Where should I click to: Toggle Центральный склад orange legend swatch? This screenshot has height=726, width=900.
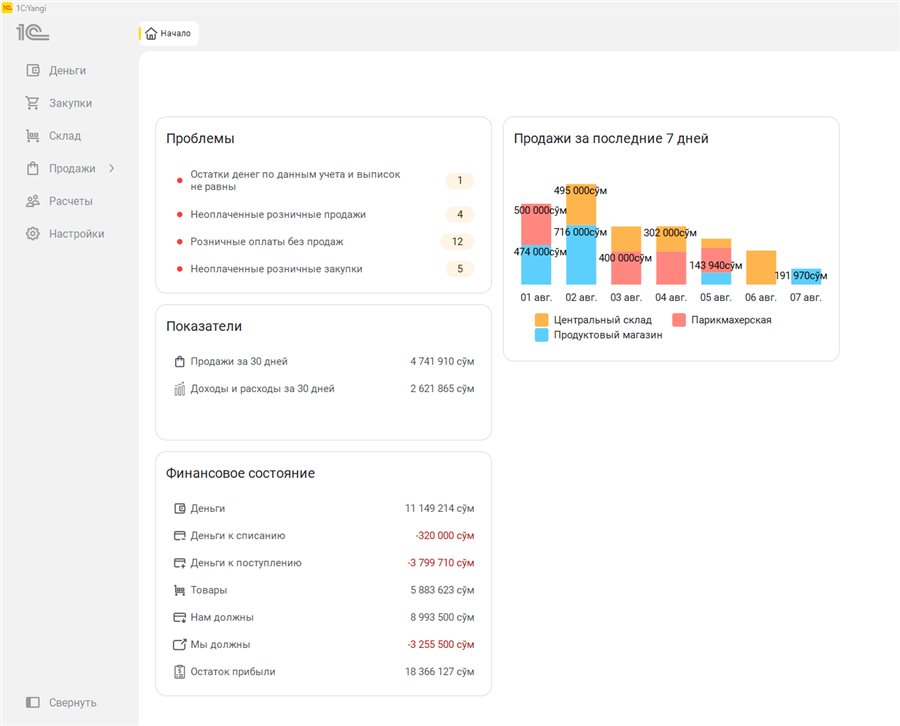click(x=541, y=320)
